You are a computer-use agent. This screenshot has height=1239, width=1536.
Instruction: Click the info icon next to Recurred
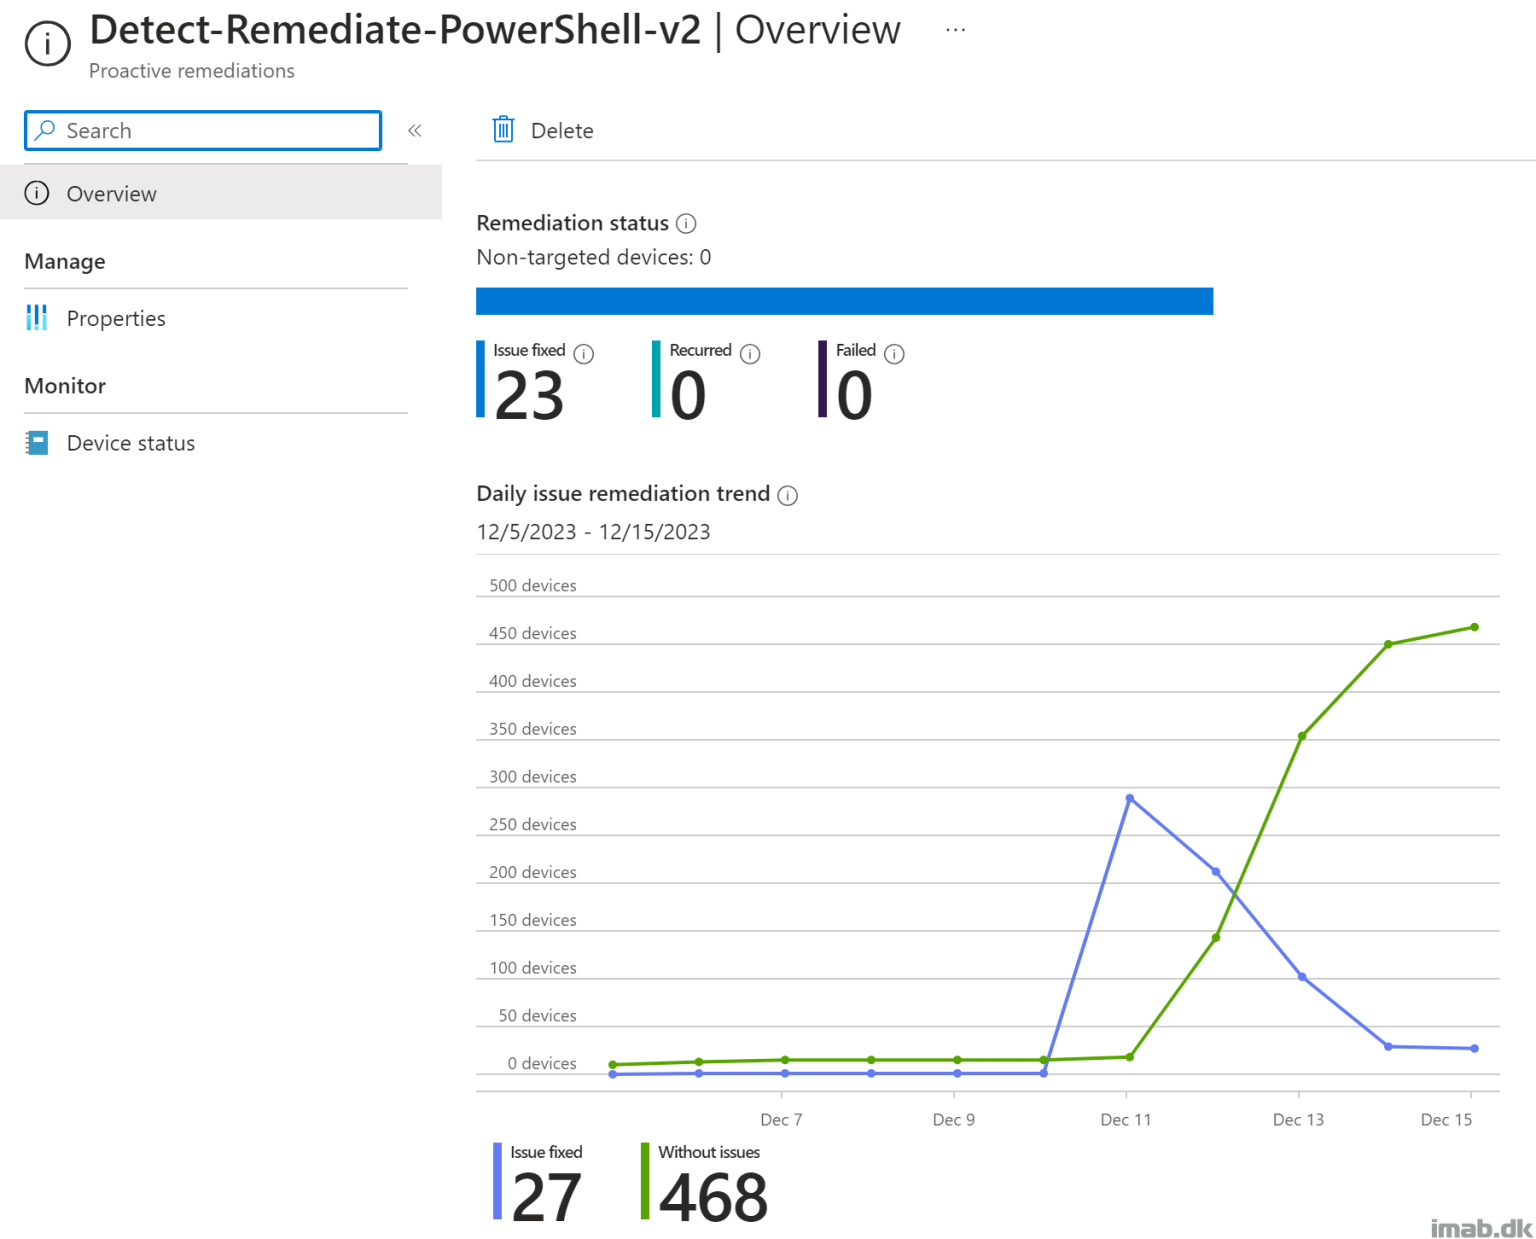click(749, 353)
